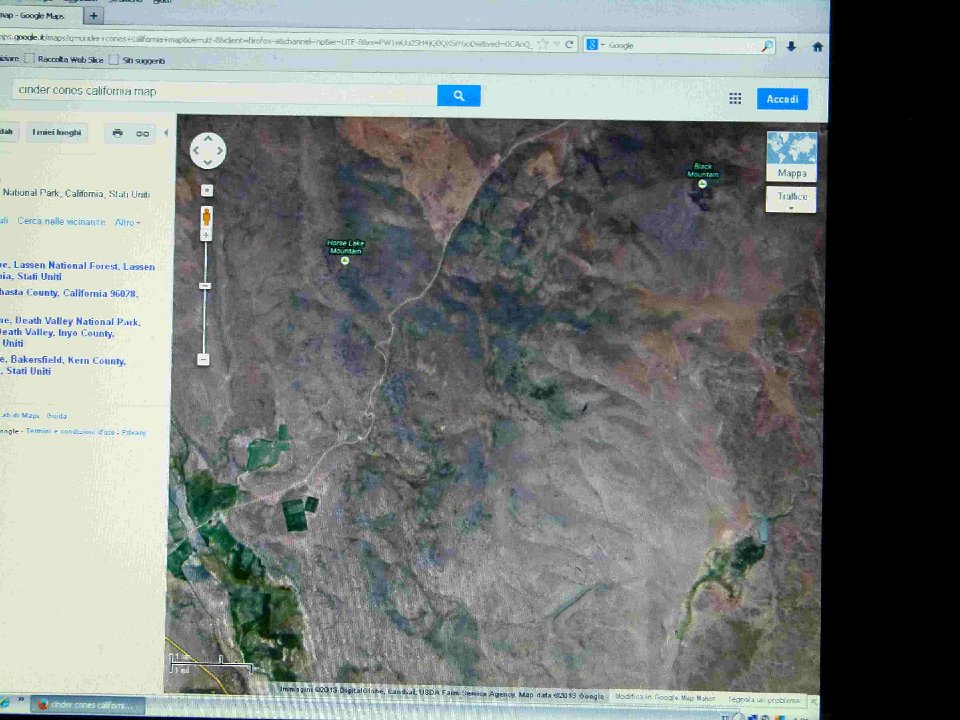Open the Bakersfield, Kern County result
This screenshot has height=720, width=960.
click(x=62, y=366)
